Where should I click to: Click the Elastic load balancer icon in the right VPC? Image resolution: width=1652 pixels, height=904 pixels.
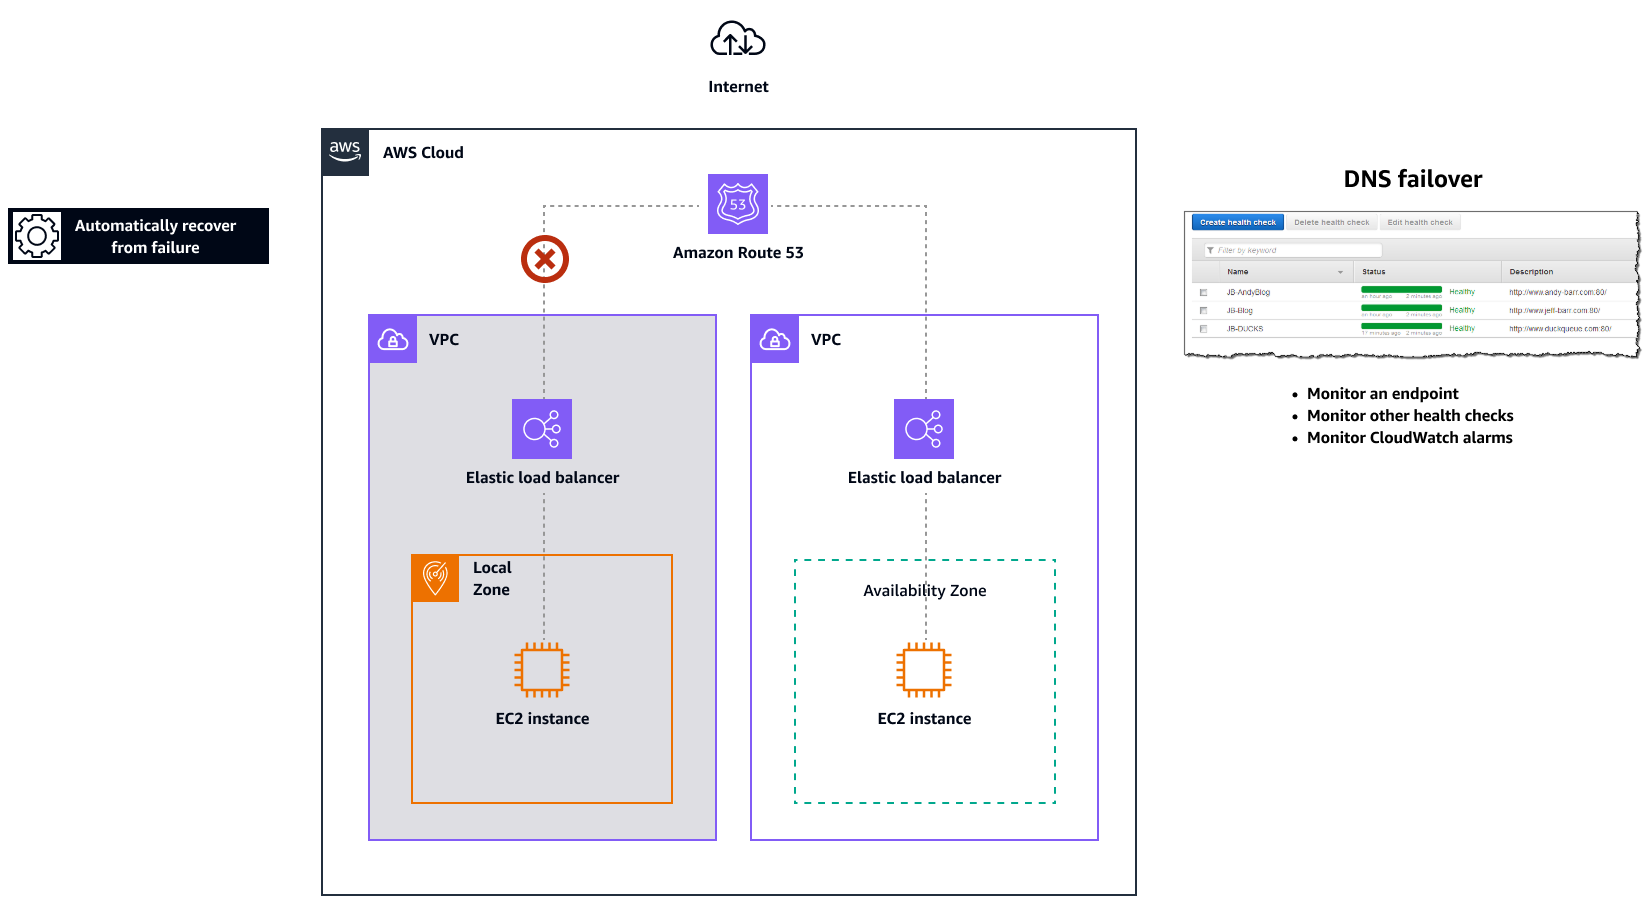923,429
